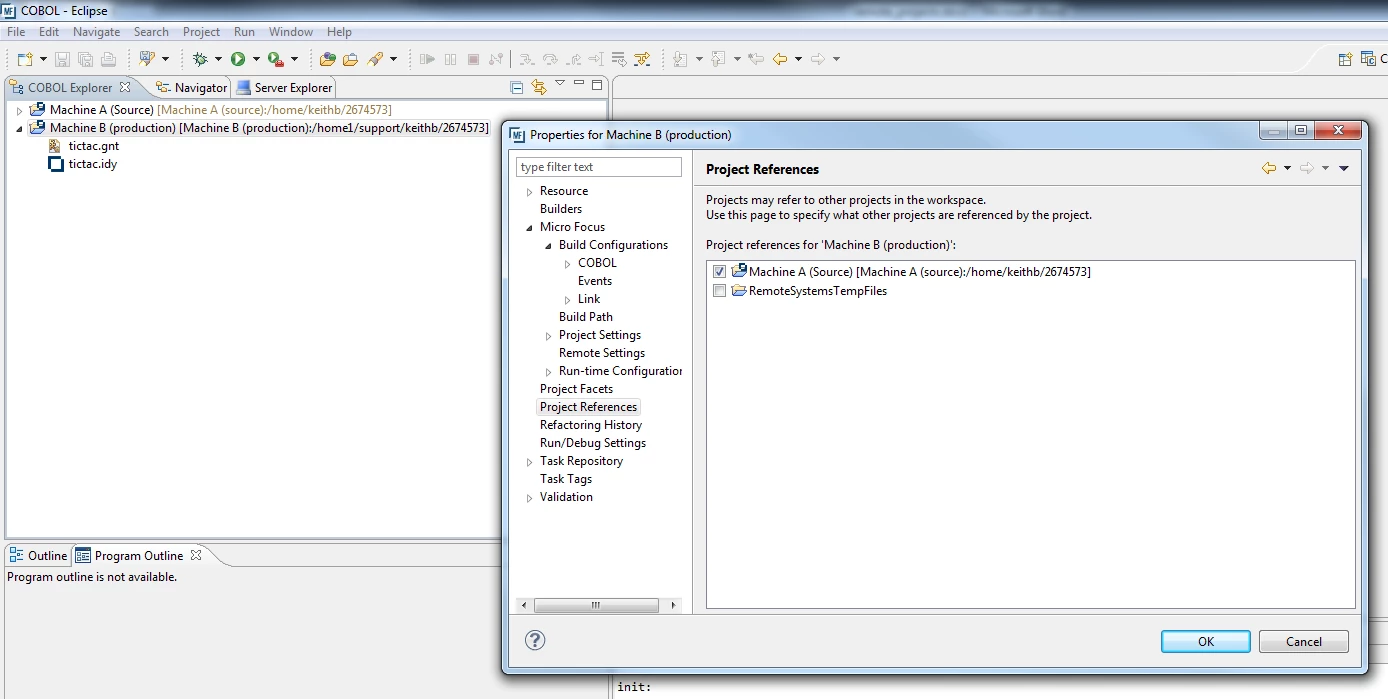The image size is (1388, 699).
Task: Open the Run button dropdown arrow
Action: (256, 59)
